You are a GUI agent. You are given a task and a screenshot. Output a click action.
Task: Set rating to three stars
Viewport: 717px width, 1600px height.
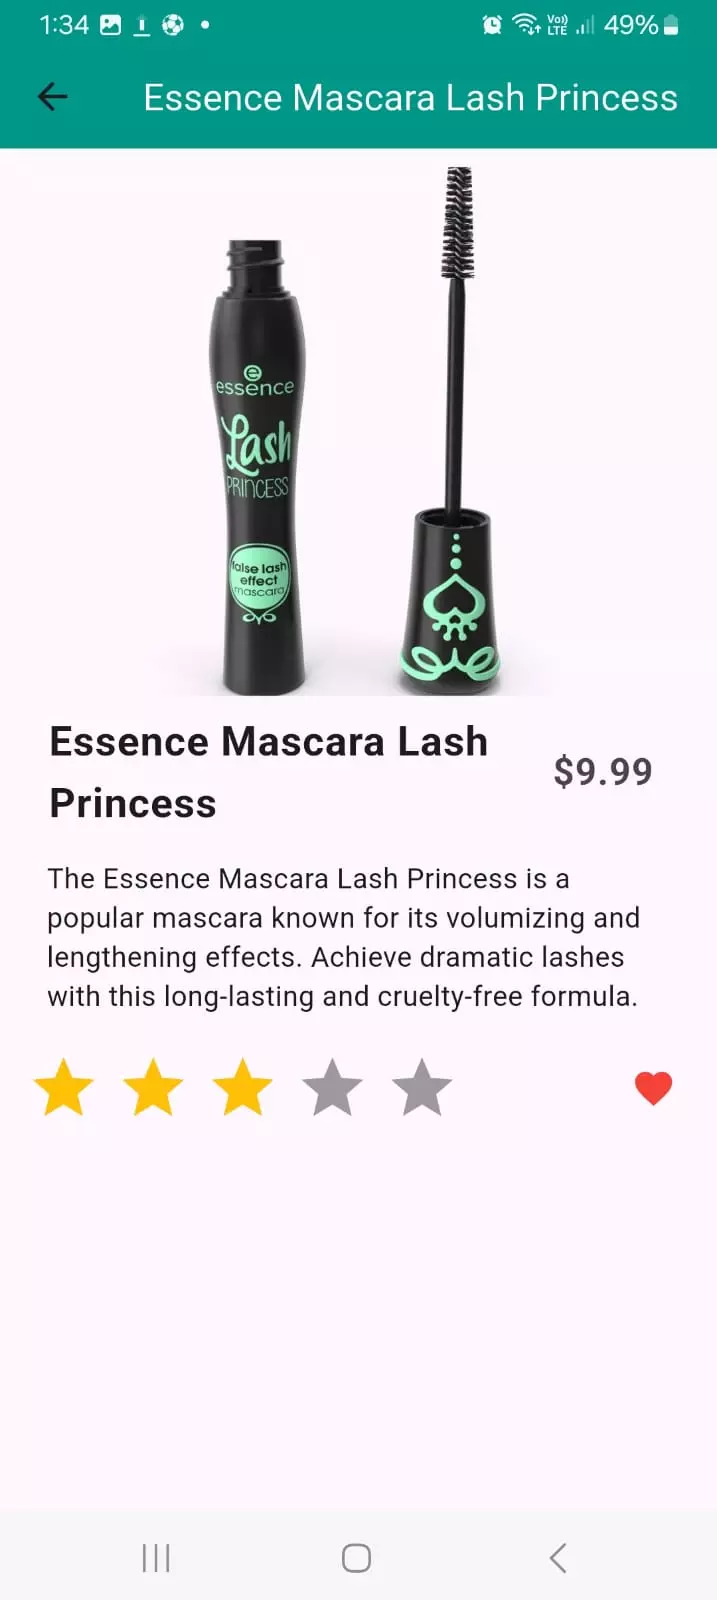pos(243,1087)
